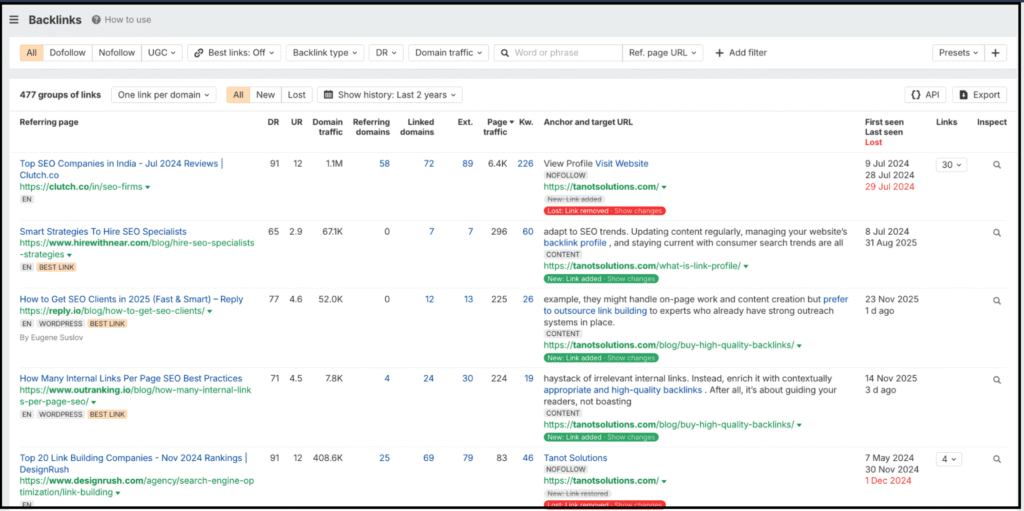
Task: Select the Nofollow filter
Action: click(117, 53)
